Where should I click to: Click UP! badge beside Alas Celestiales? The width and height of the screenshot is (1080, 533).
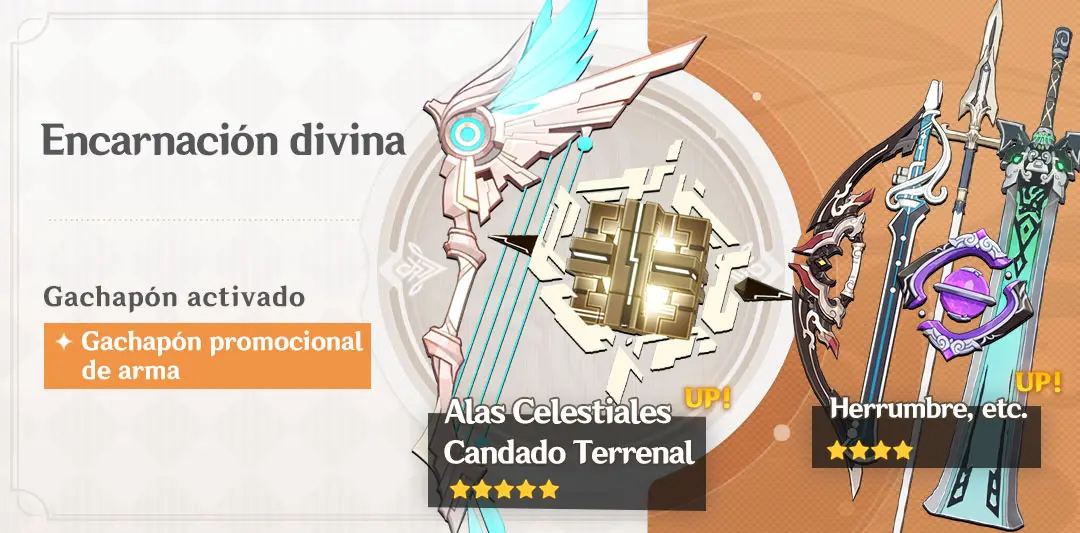707,399
